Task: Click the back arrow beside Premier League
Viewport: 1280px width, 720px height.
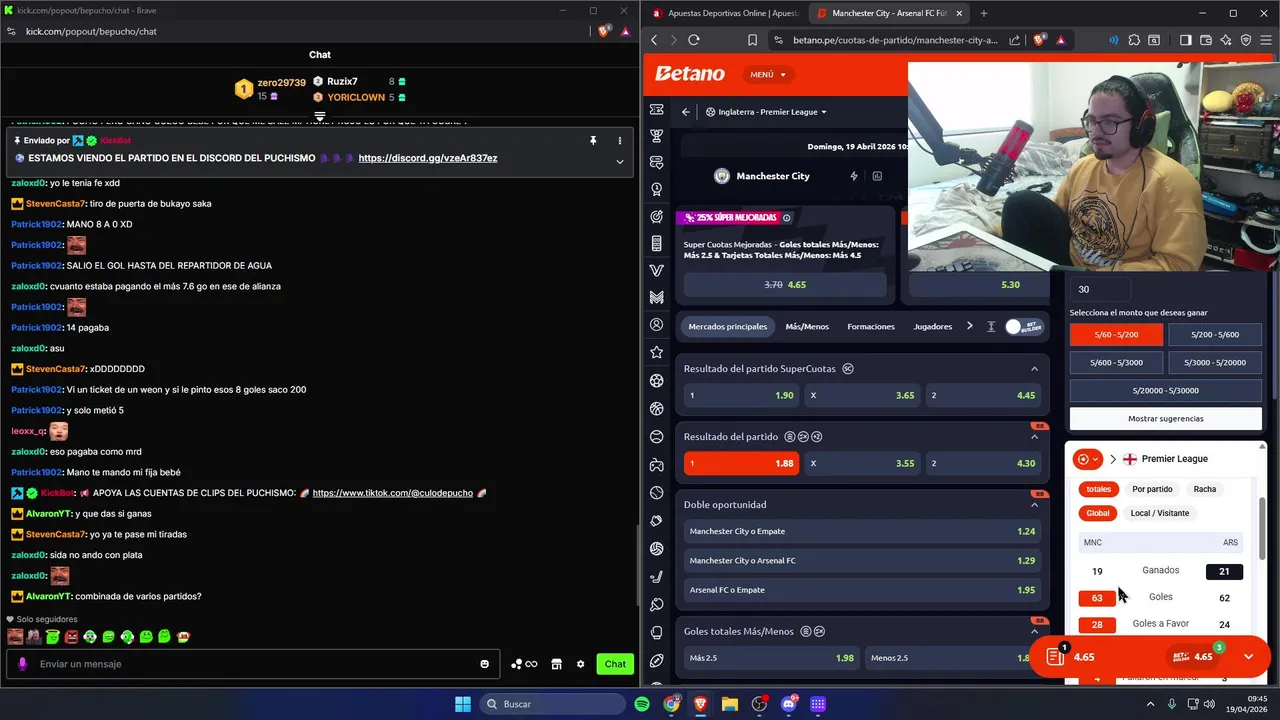Action: click(686, 112)
